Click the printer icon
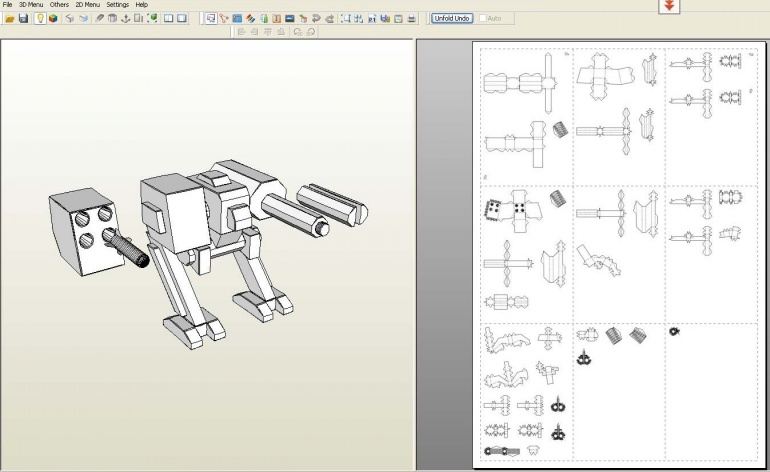The width and height of the screenshot is (770, 472). [412, 19]
